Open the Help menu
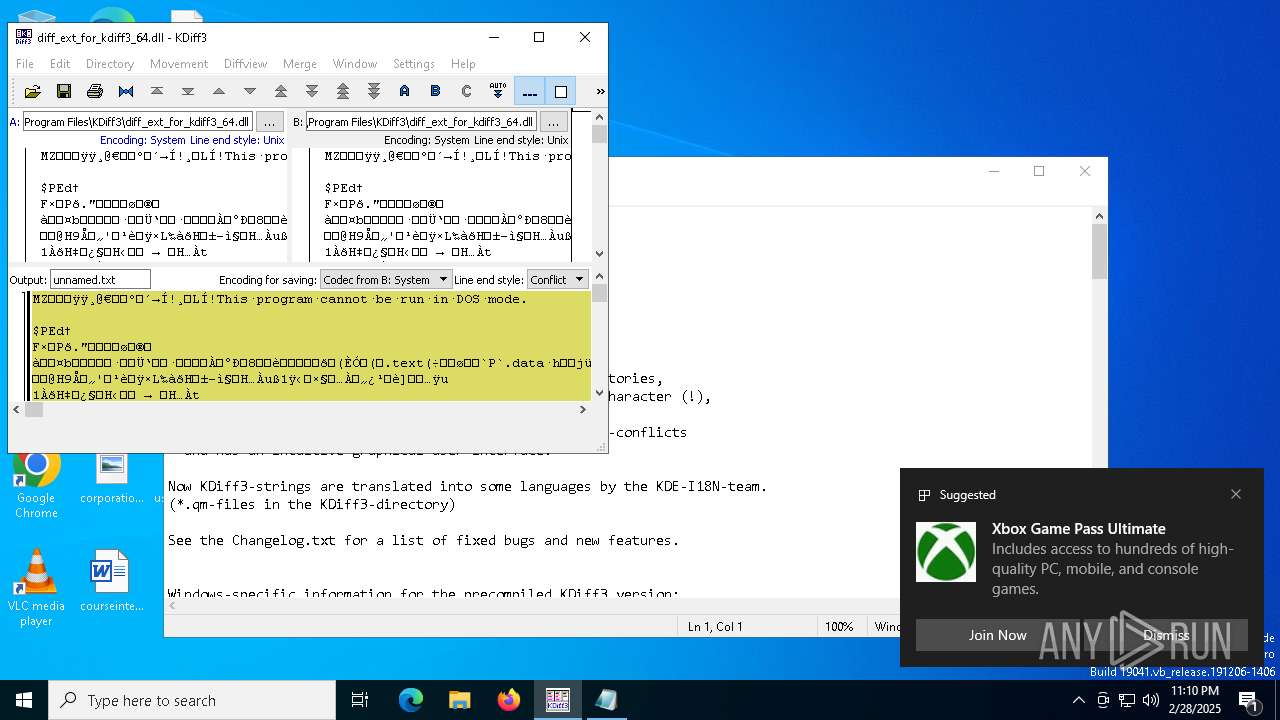This screenshot has width=1280, height=720. 463,63
